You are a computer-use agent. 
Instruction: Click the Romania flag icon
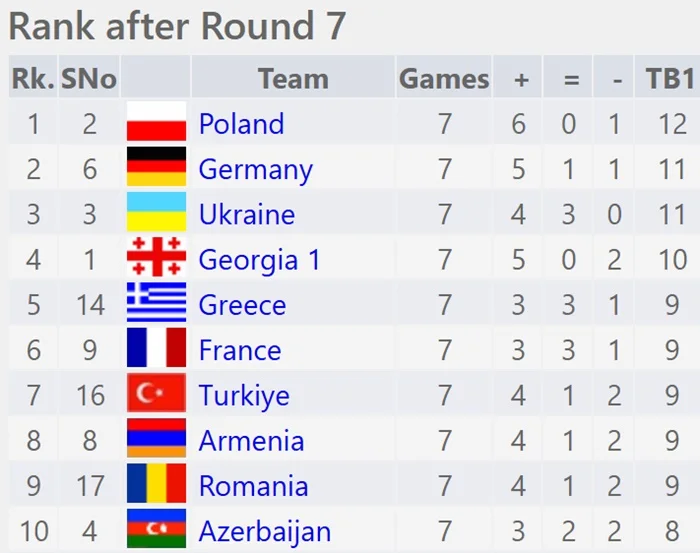[x=156, y=485]
